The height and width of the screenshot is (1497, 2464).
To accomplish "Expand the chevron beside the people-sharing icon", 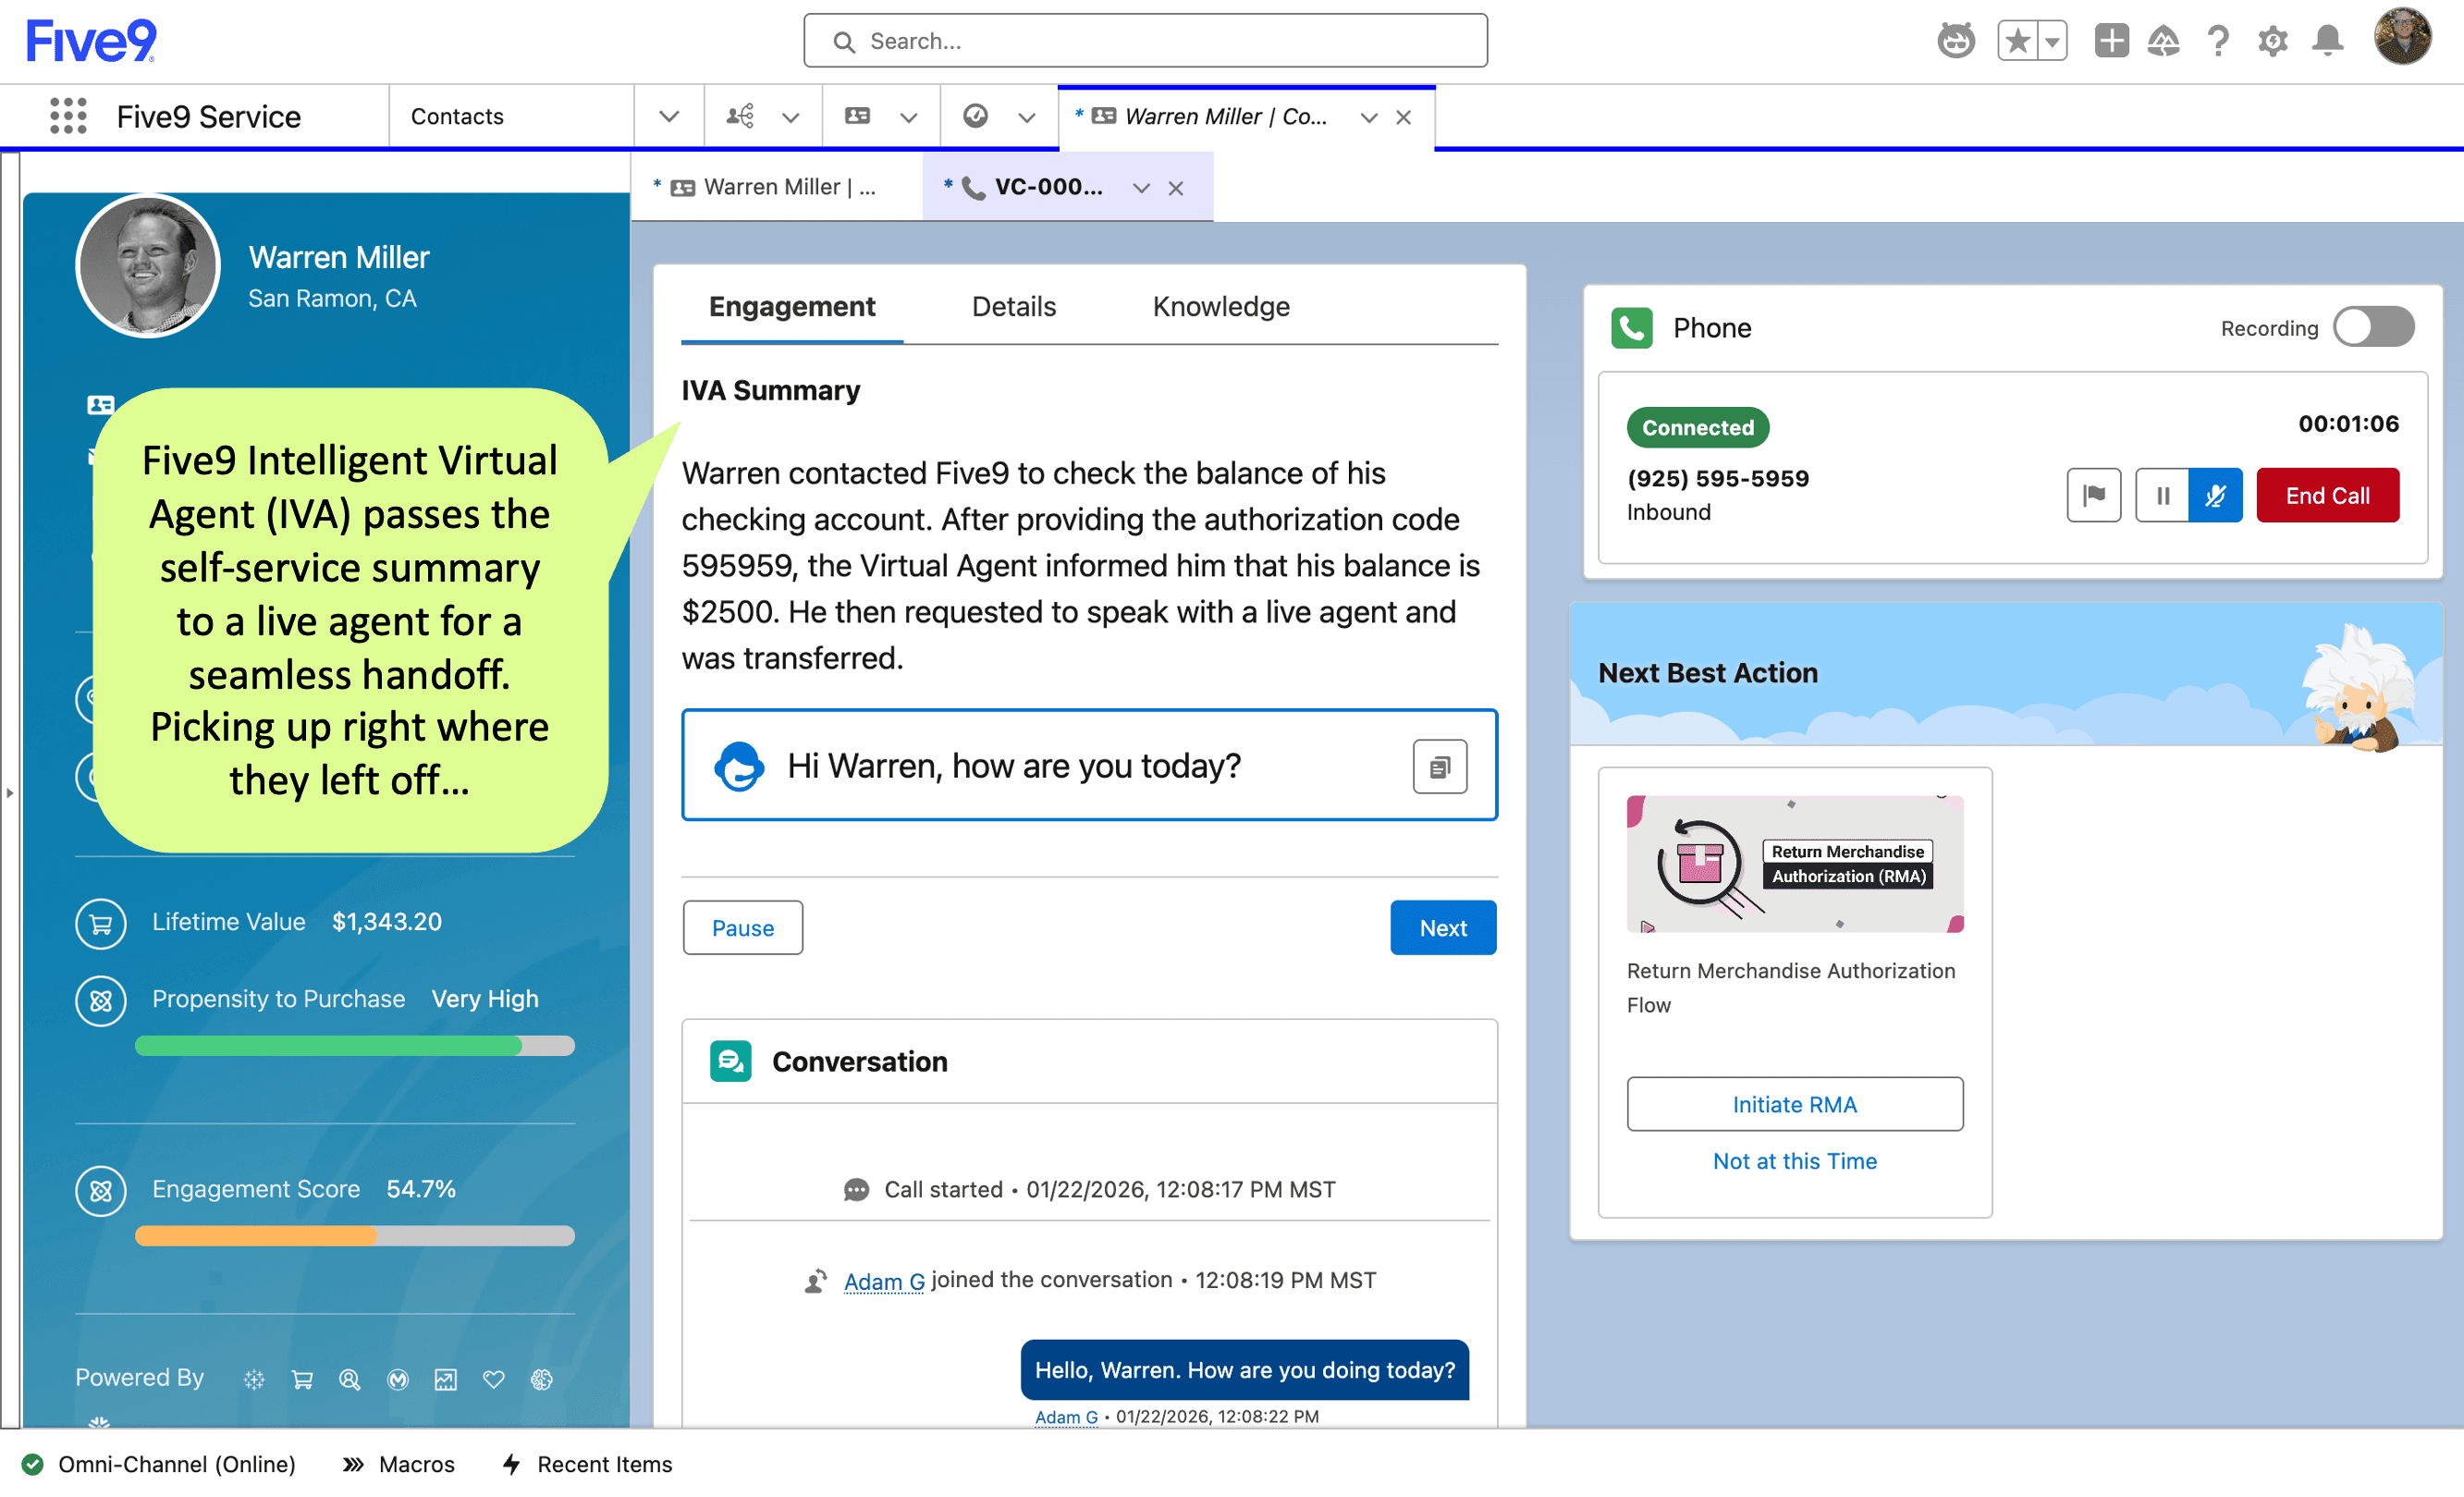I will coord(790,117).
